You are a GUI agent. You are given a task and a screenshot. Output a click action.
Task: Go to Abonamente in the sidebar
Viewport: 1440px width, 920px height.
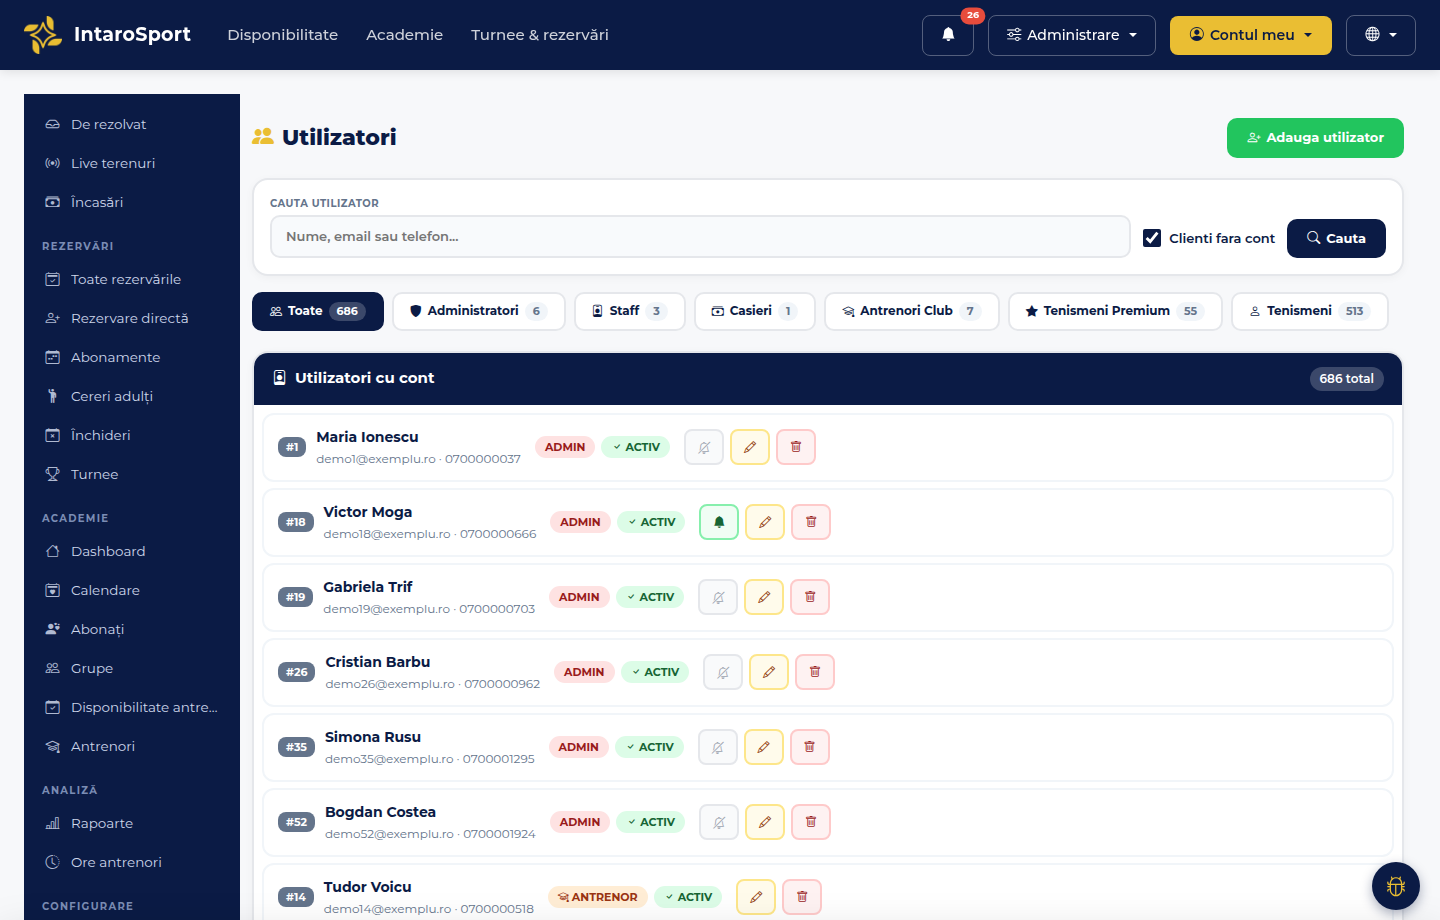[x=132, y=357]
